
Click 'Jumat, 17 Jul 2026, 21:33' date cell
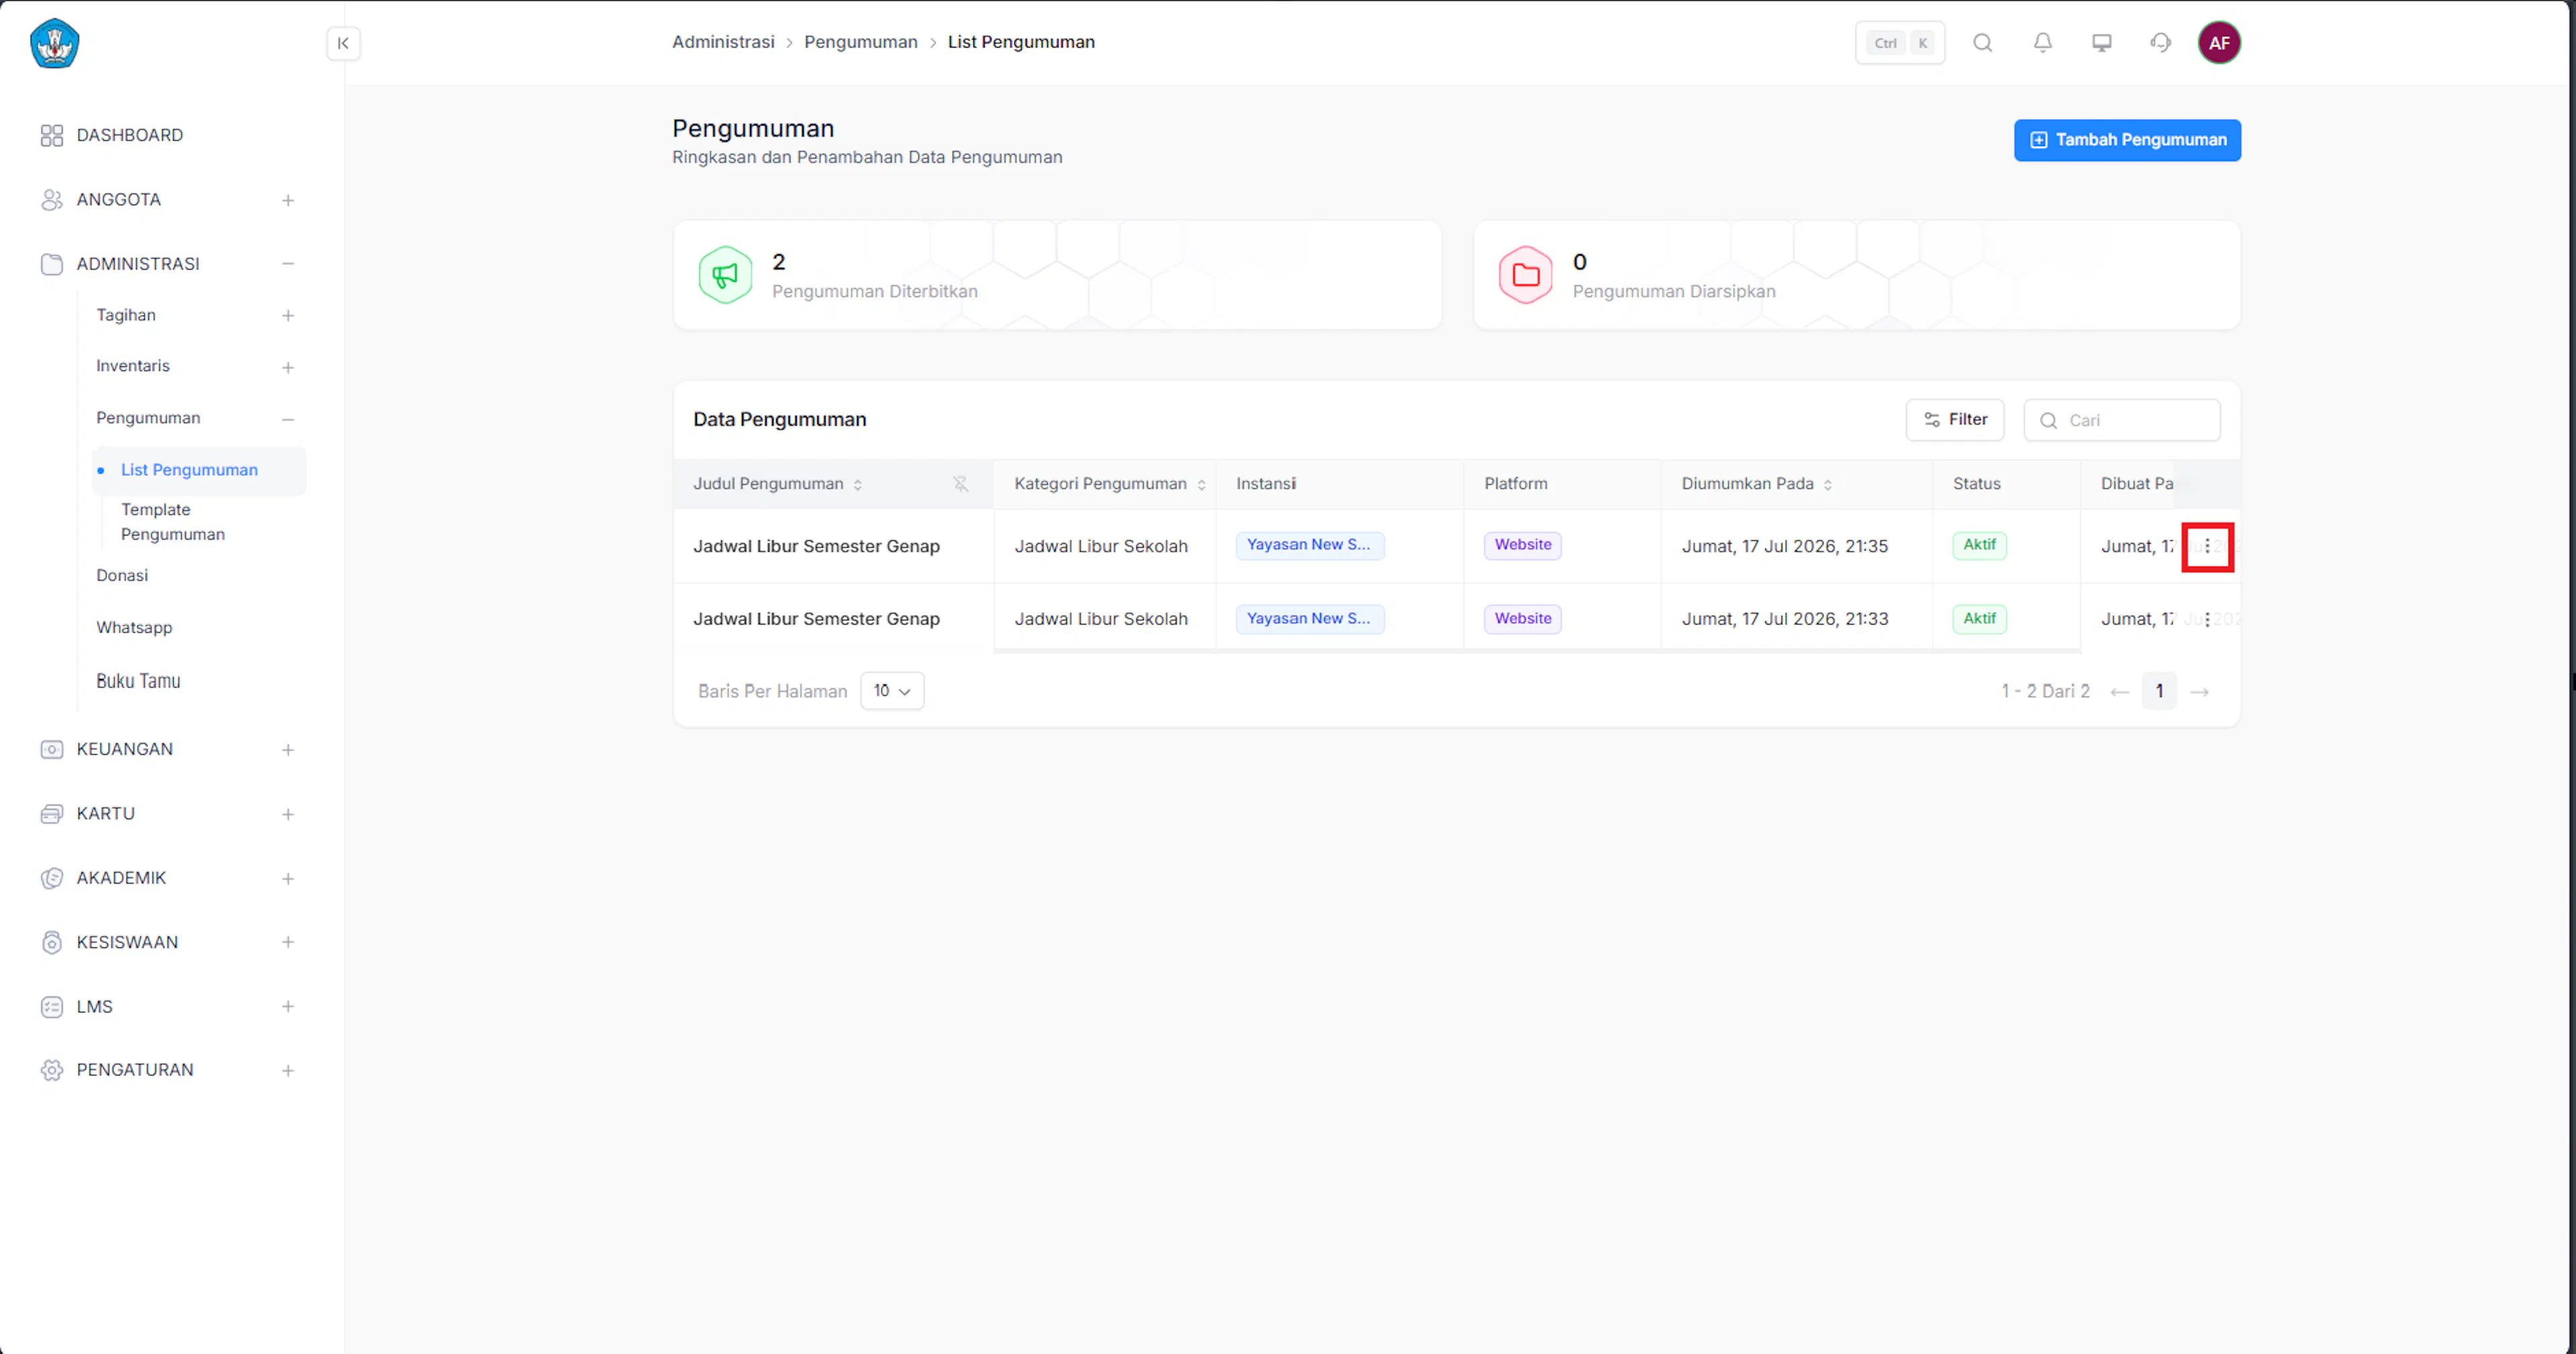click(1784, 619)
